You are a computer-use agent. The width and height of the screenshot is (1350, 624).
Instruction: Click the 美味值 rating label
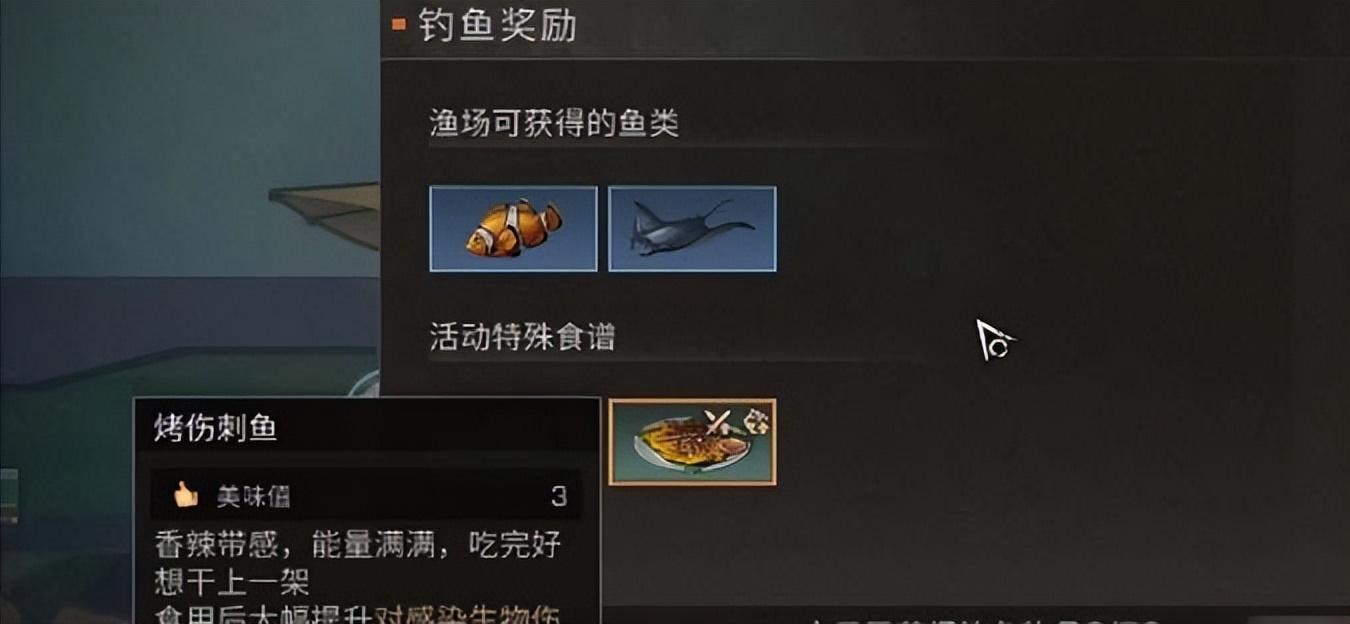(x=254, y=495)
